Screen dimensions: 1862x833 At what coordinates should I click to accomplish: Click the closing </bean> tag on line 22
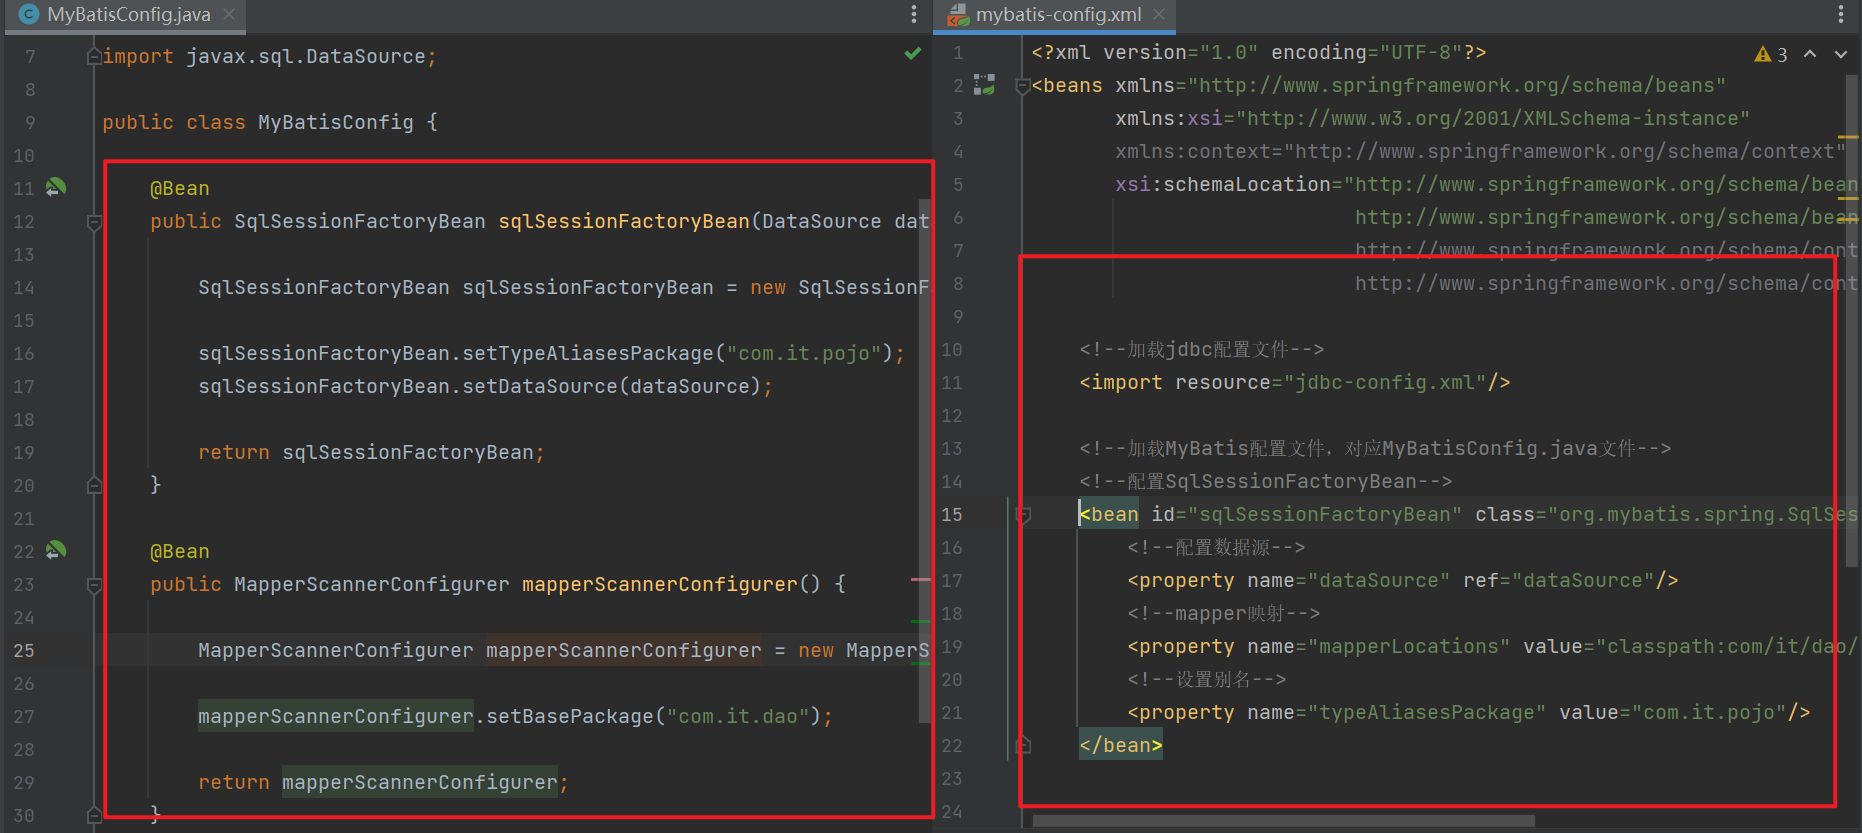(1121, 745)
